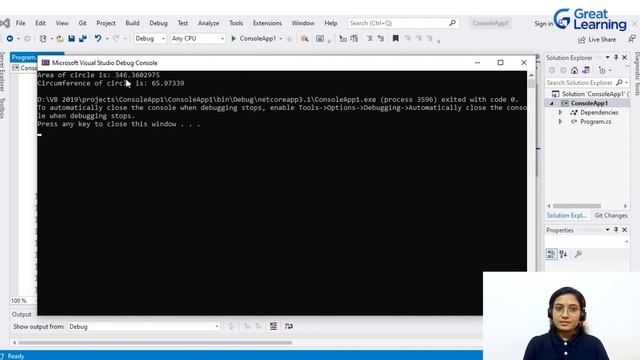Open the File menu
This screenshot has width=640, height=360.
20,23
